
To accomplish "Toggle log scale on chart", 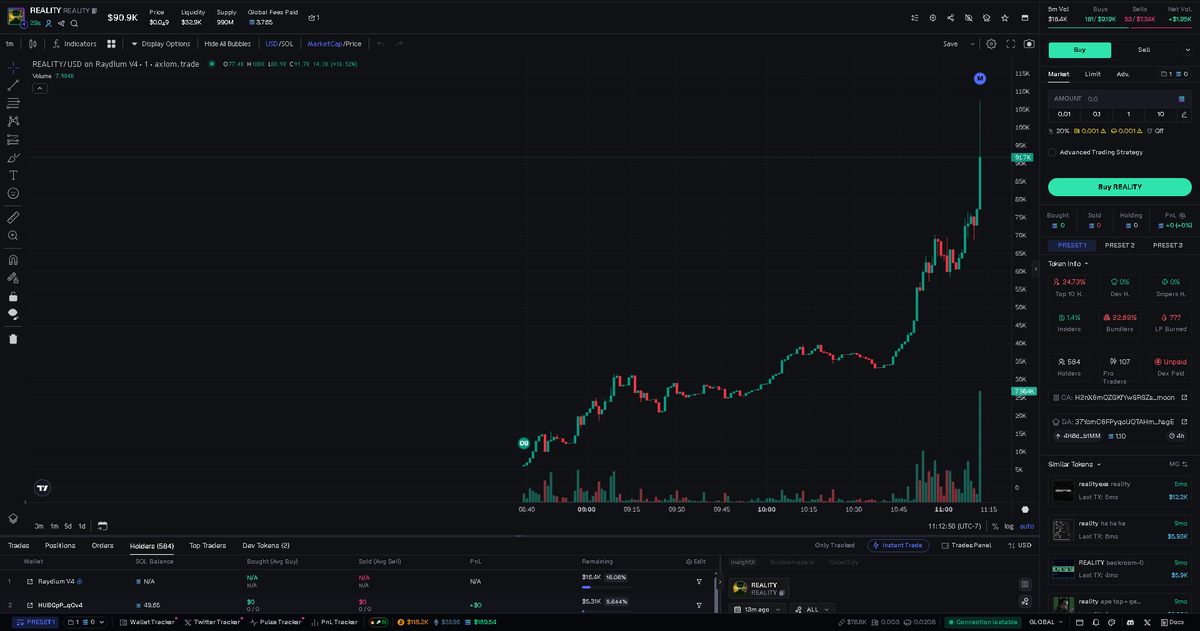I will pyautogui.click(x=1008, y=526).
